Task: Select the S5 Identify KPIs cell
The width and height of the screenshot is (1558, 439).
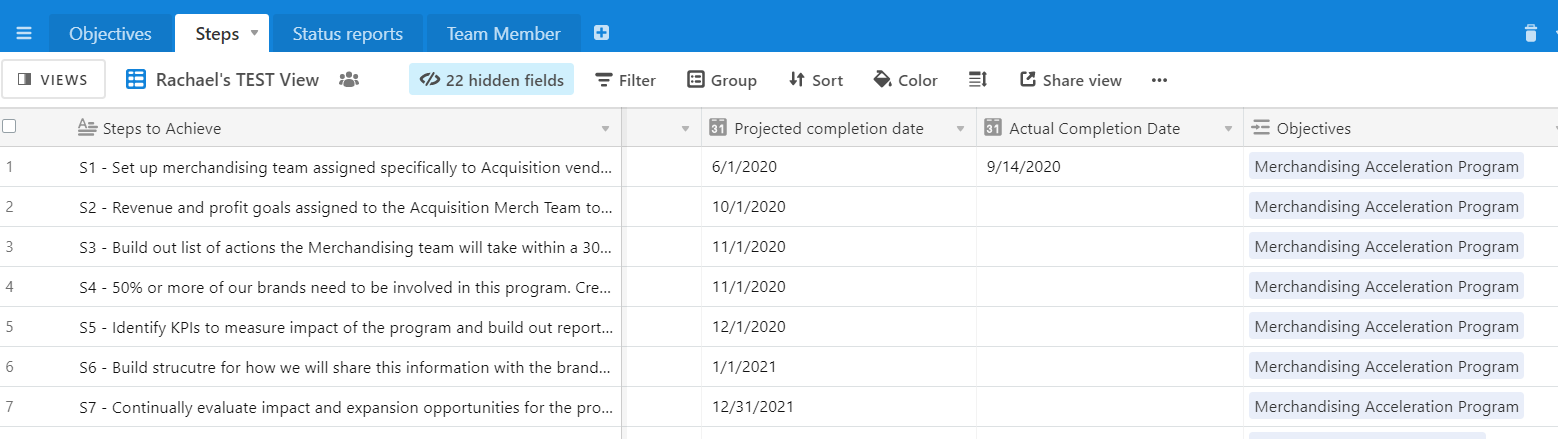Action: point(346,327)
